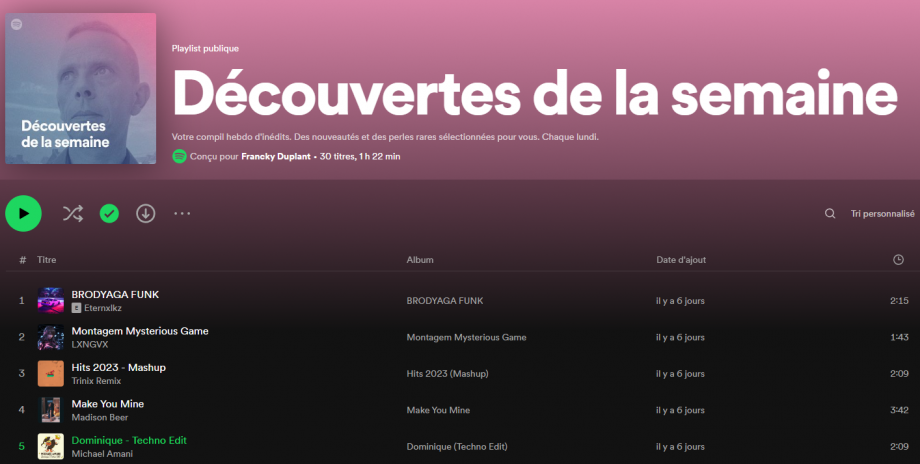Screen dimensions: 920x464
Task: Sort tracks by the Album column header
Action: [420, 259]
